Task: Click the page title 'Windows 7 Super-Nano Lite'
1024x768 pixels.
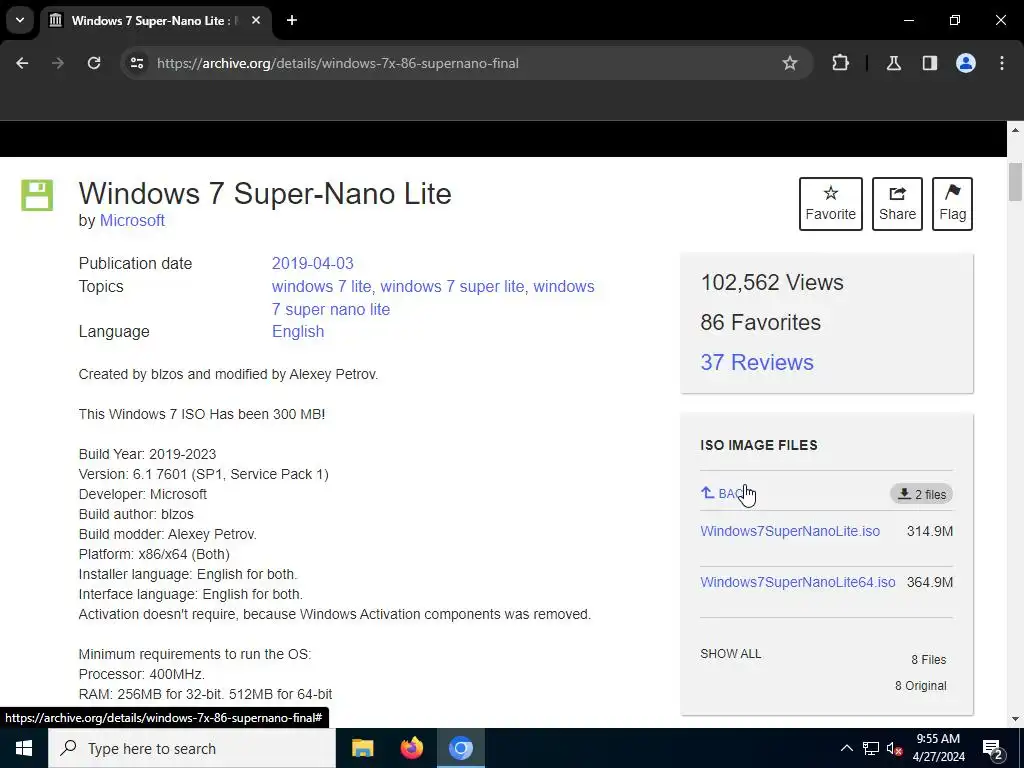Action: coord(265,194)
